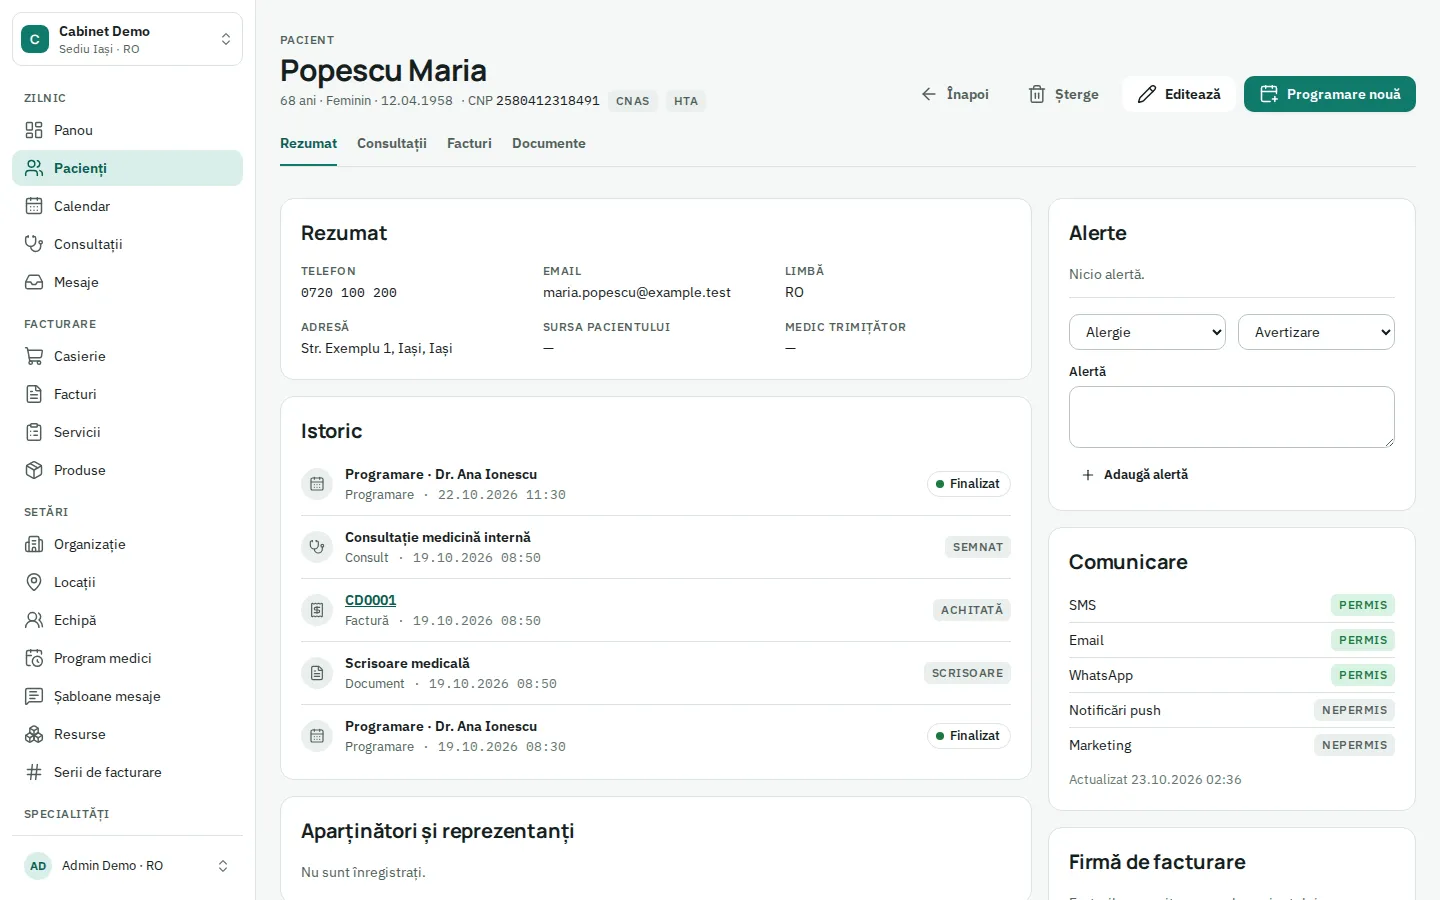Open Calendar icon in sidebar
The image size is (1440, 900).
coord(34,206)
